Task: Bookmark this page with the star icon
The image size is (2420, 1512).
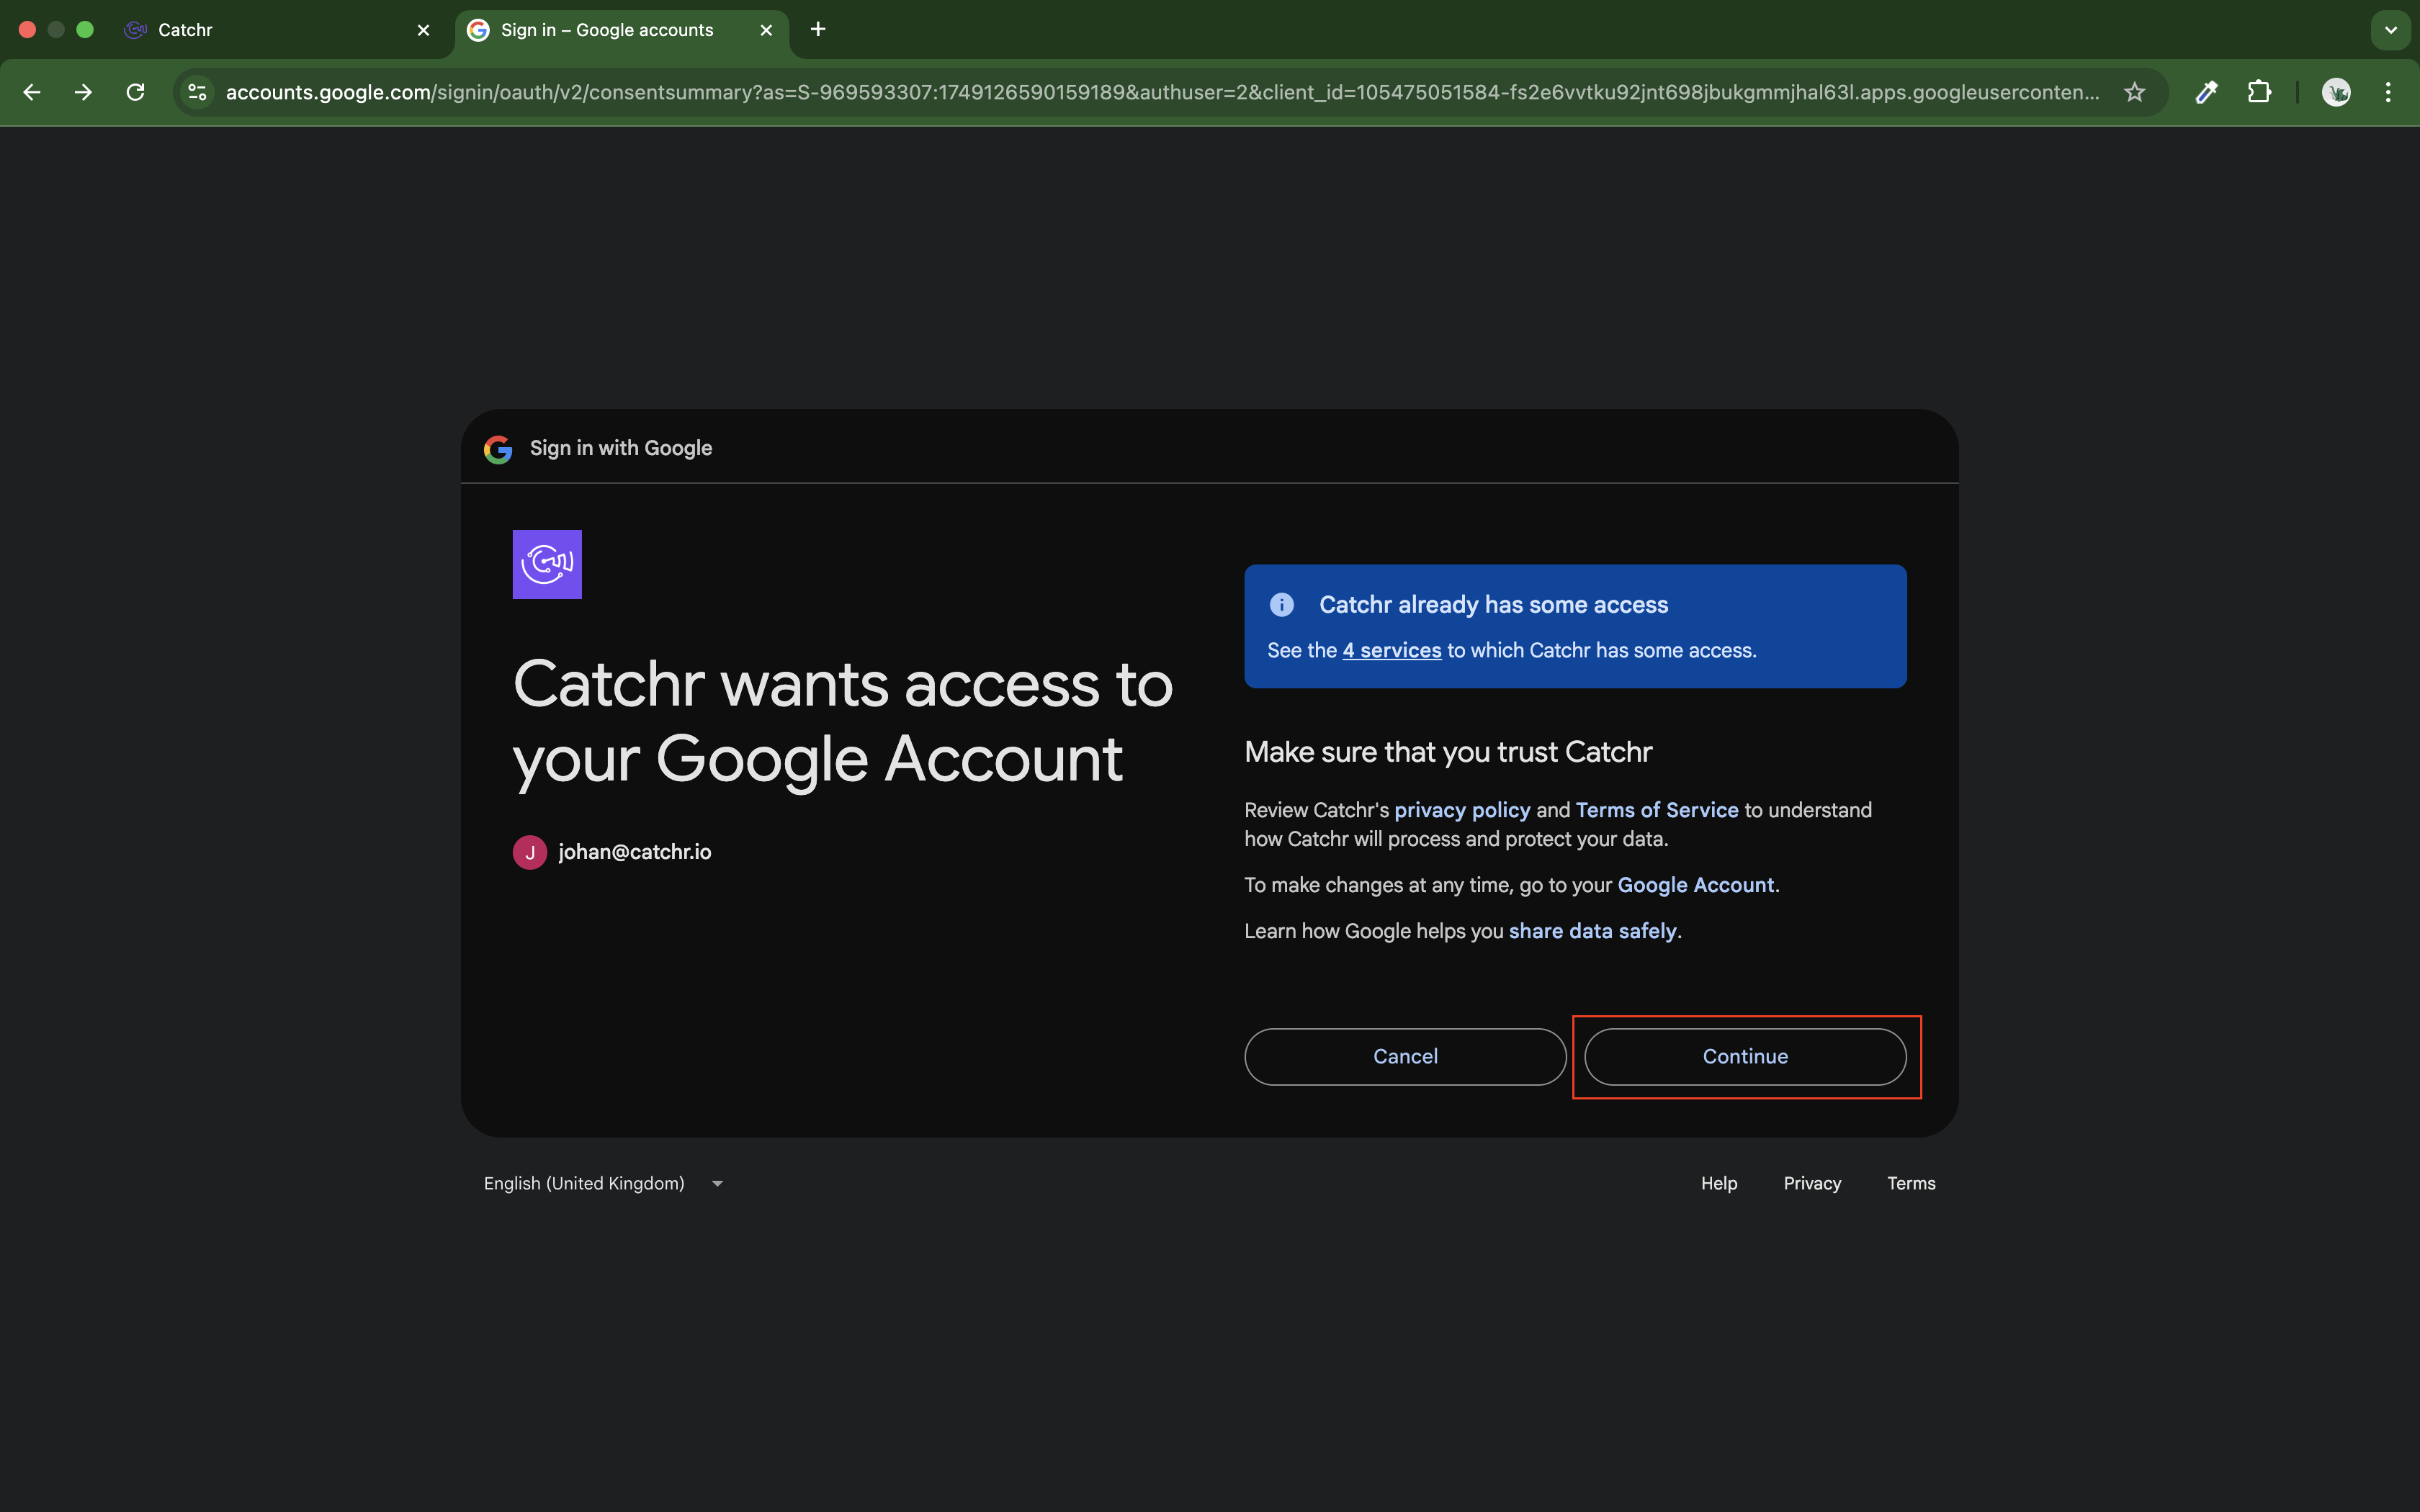Action: pyautogui.click(x=2134, y=92)
